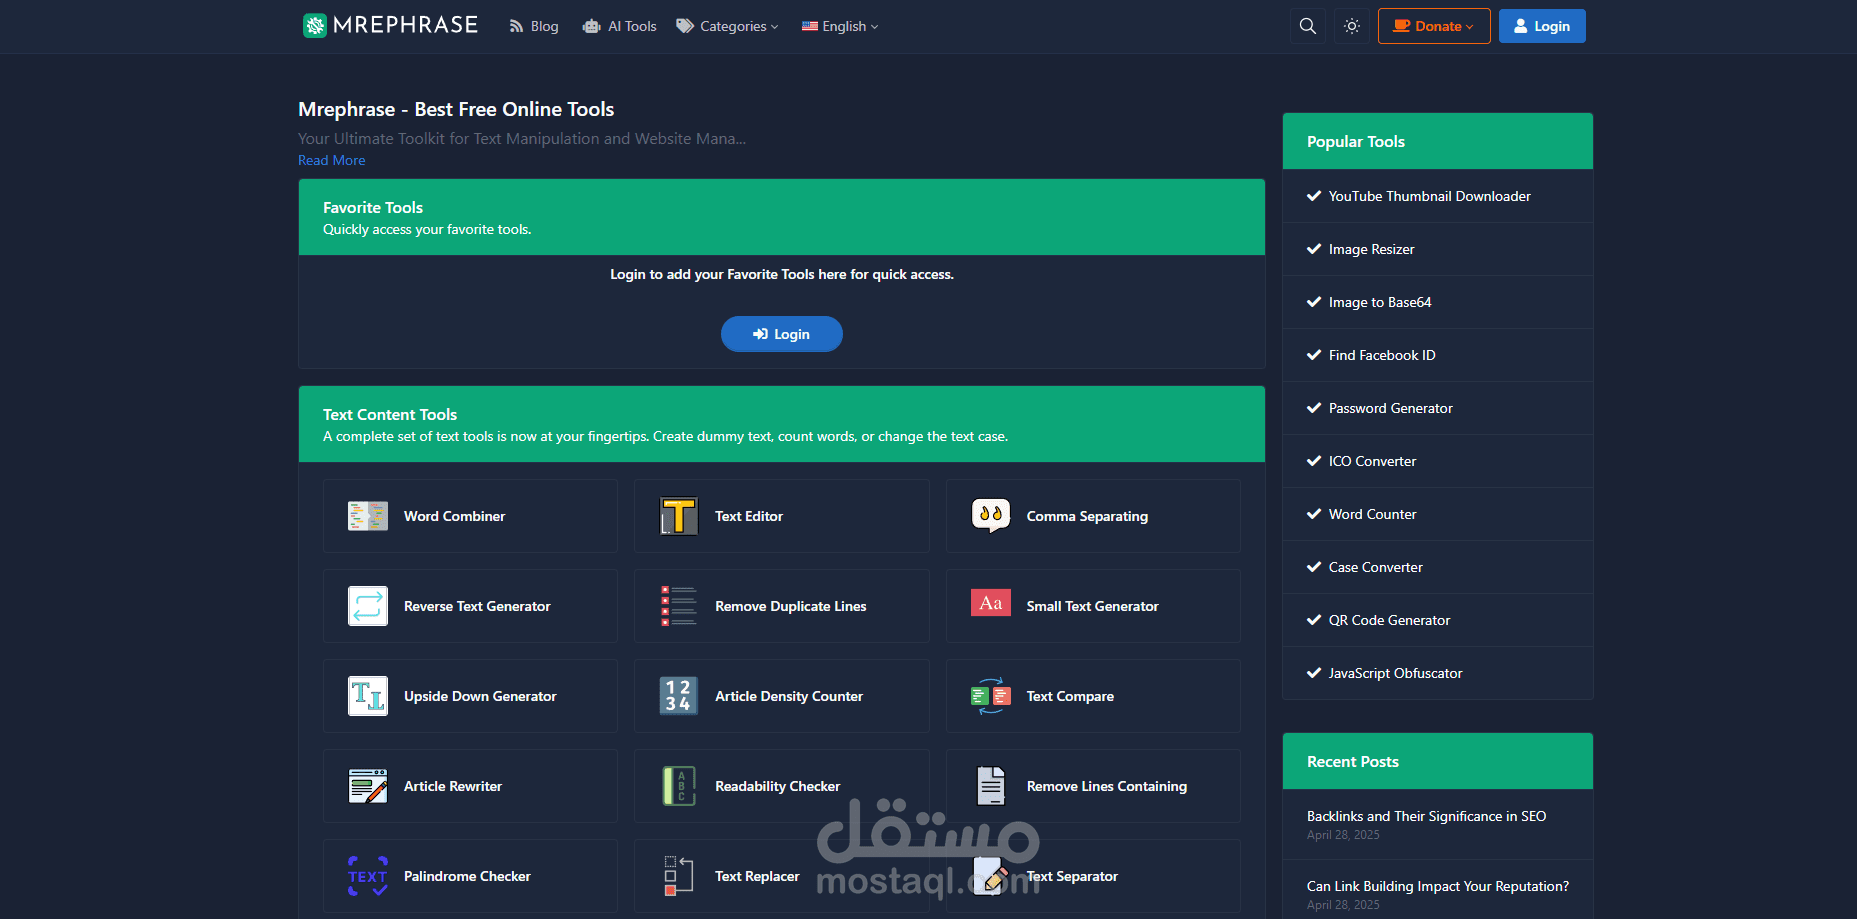Click the Upside Down Generator icon
Image resolution: width=1857 pixels, height=919 pixels.
tap(368, 696)
